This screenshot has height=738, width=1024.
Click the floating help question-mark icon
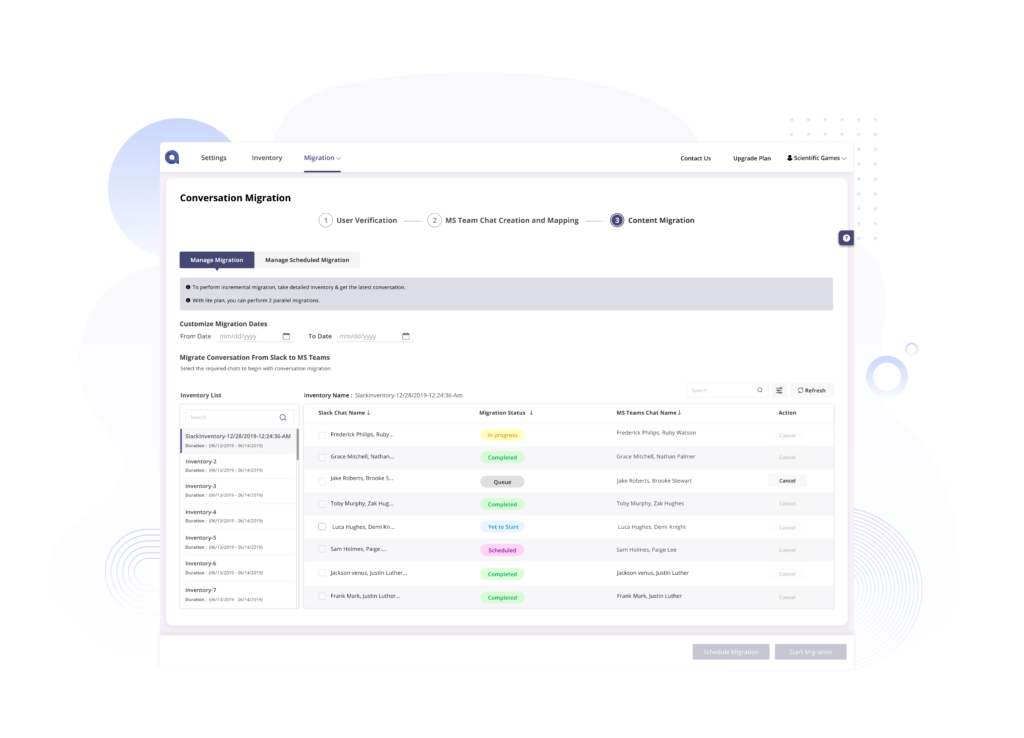pos(845,237)
